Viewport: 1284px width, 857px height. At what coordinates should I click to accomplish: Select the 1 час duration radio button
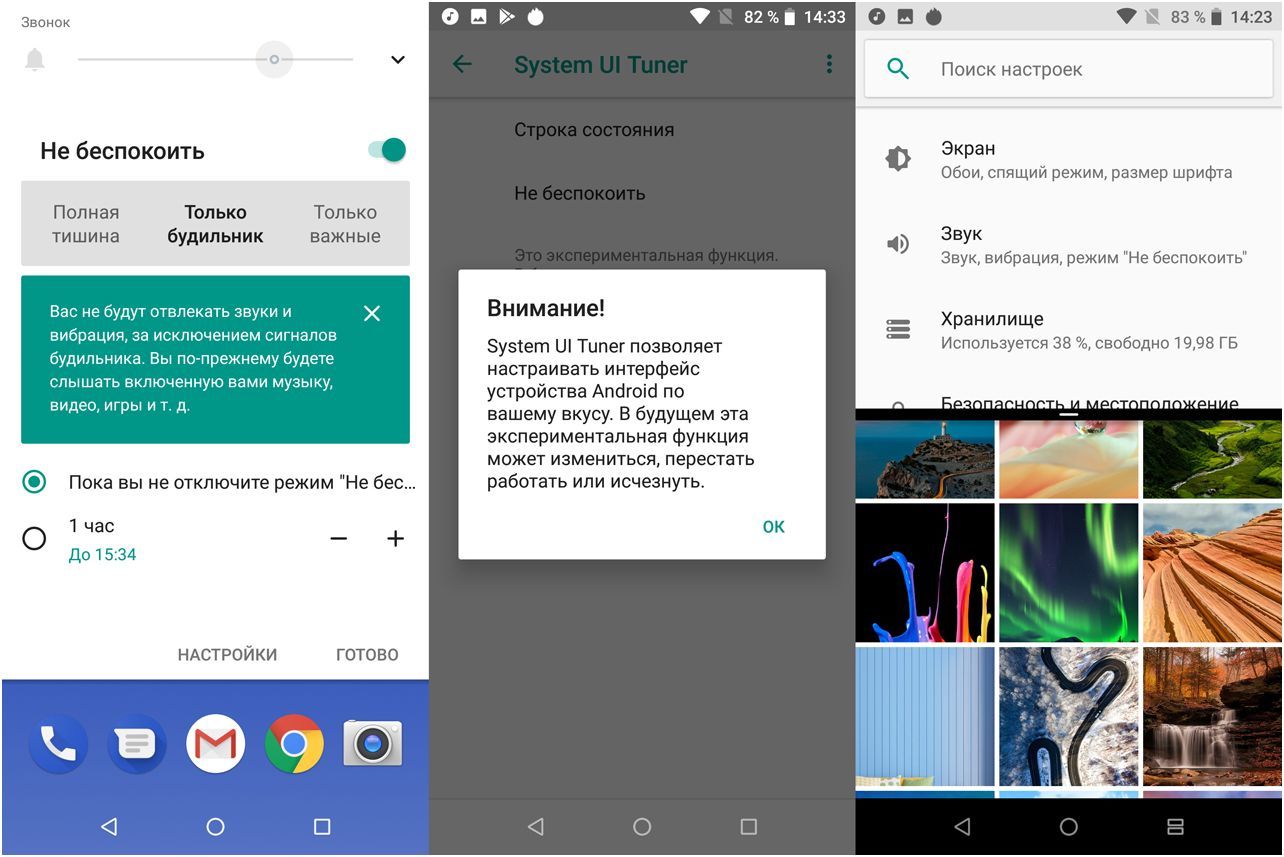34,539
